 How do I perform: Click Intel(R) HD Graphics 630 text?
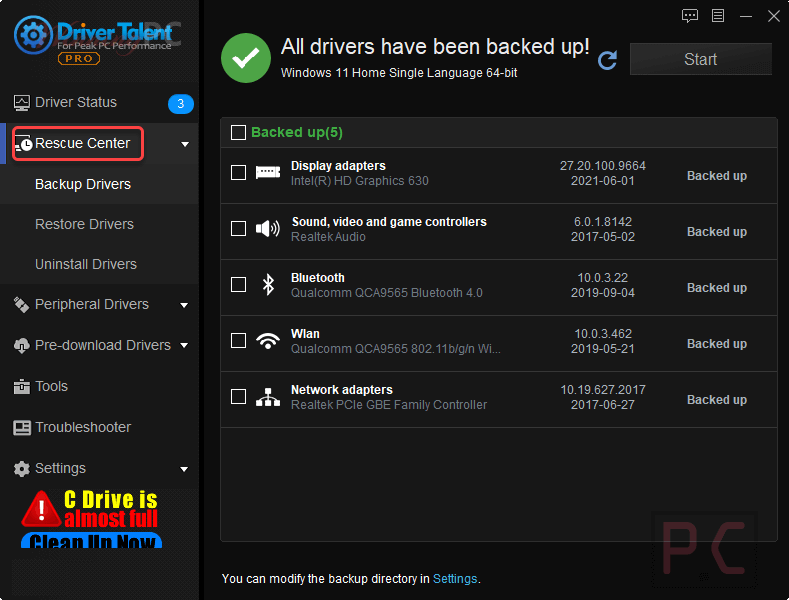360,181
